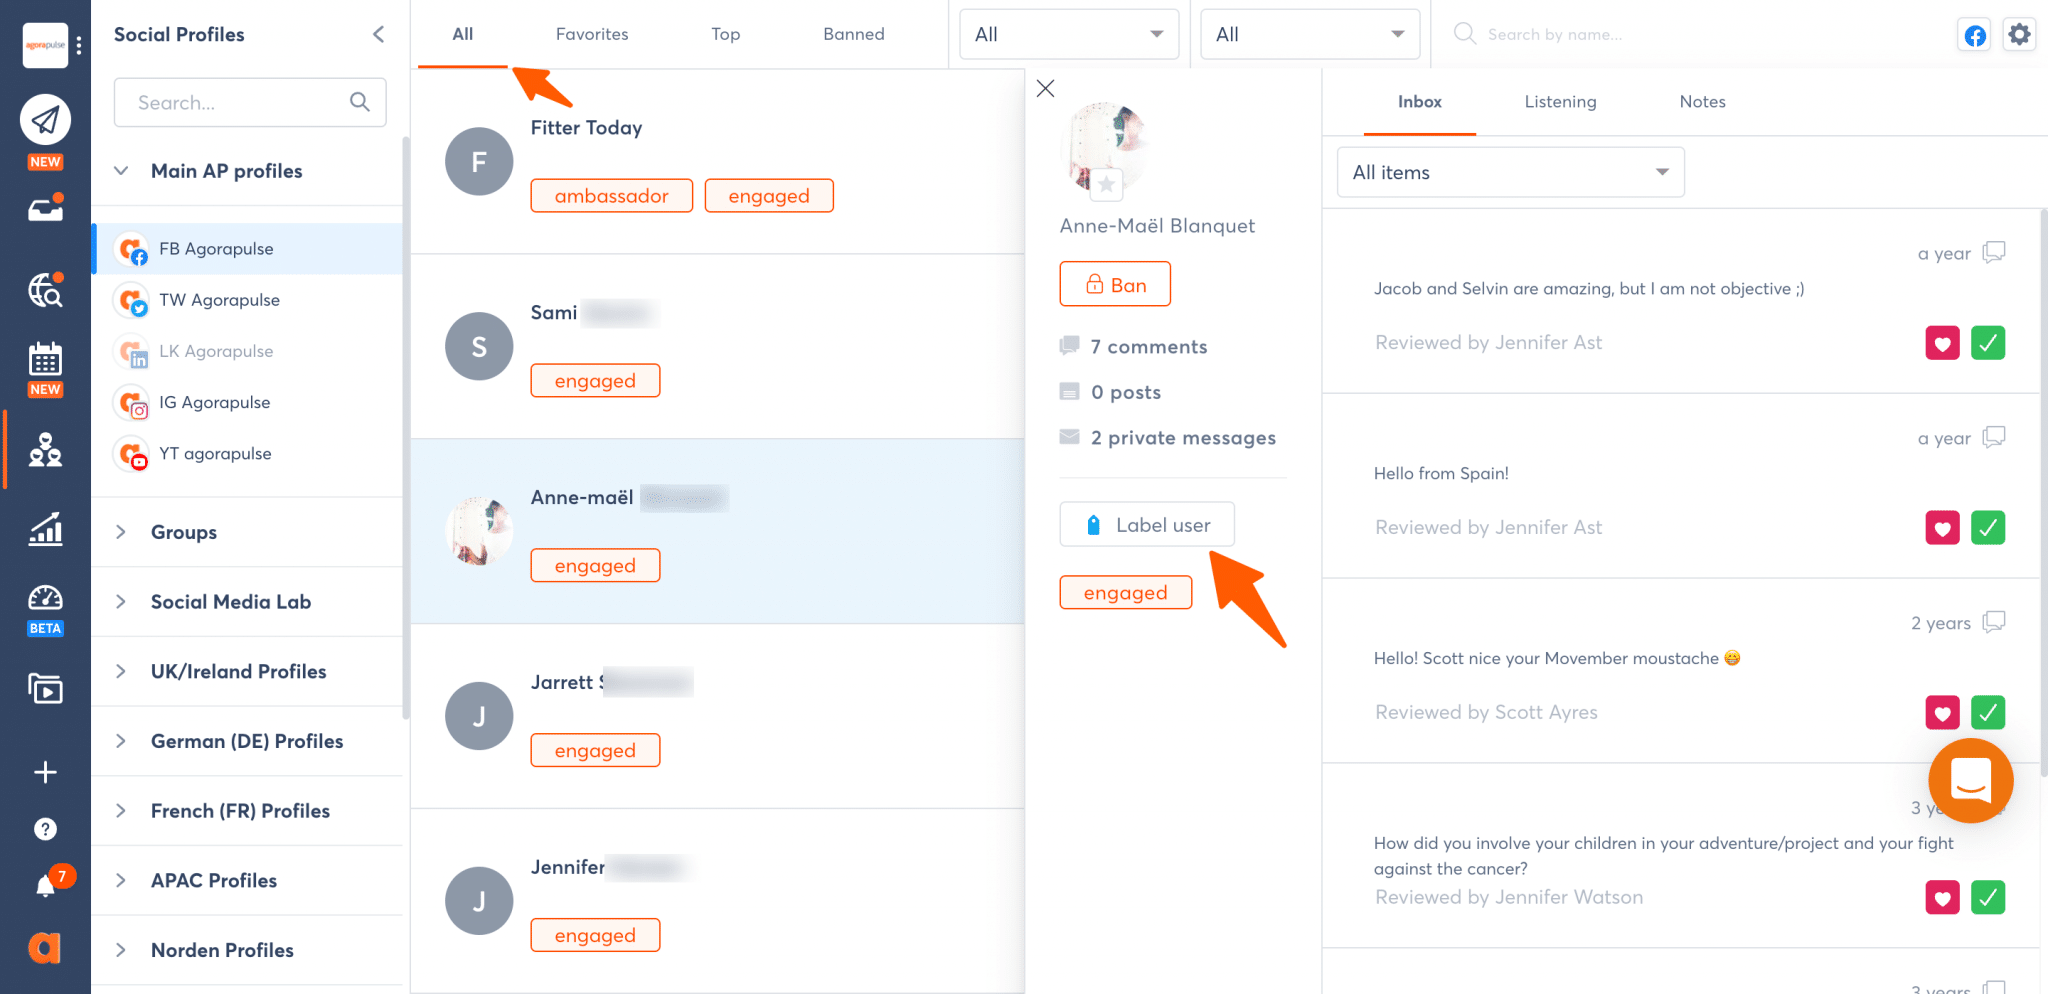Like the 'Jacob and Selvin' comment

1942,343
